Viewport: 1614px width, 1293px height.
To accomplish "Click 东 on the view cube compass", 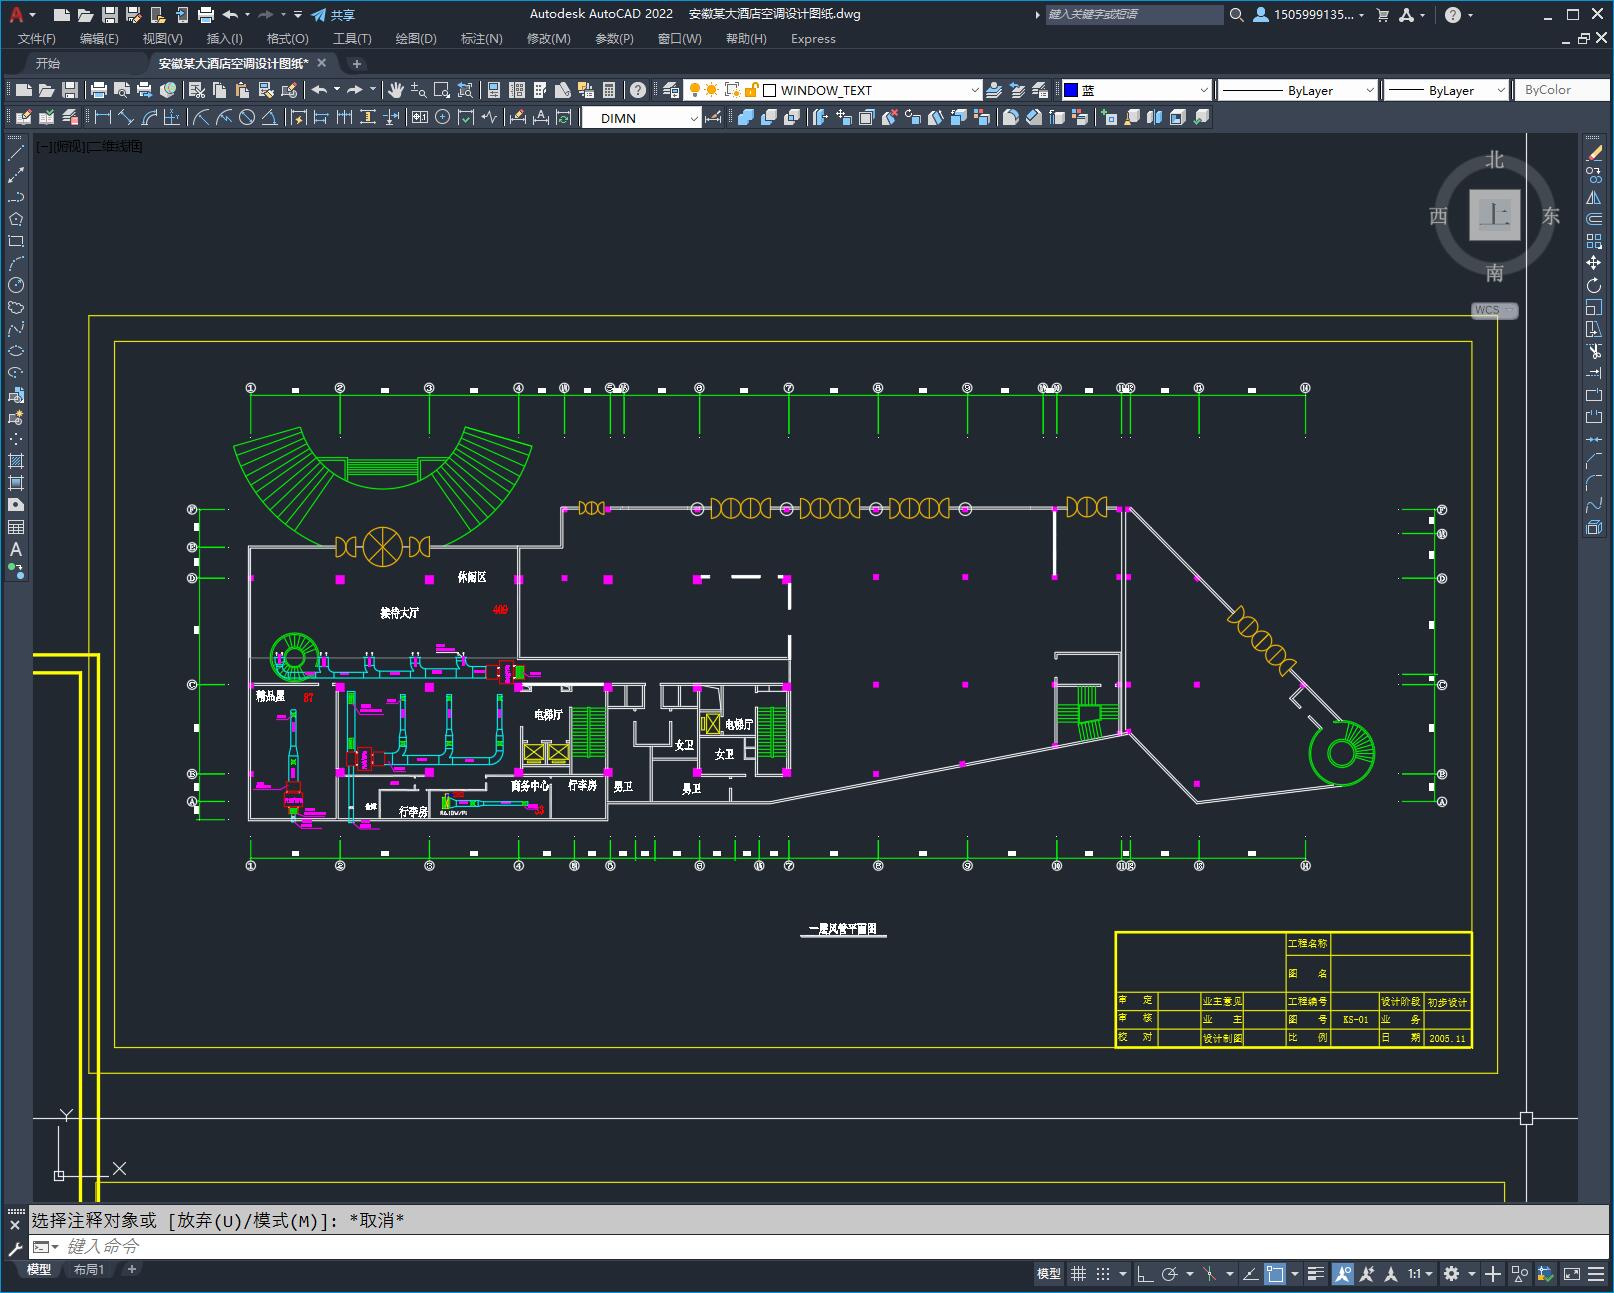I will (x=1551, y=216).
